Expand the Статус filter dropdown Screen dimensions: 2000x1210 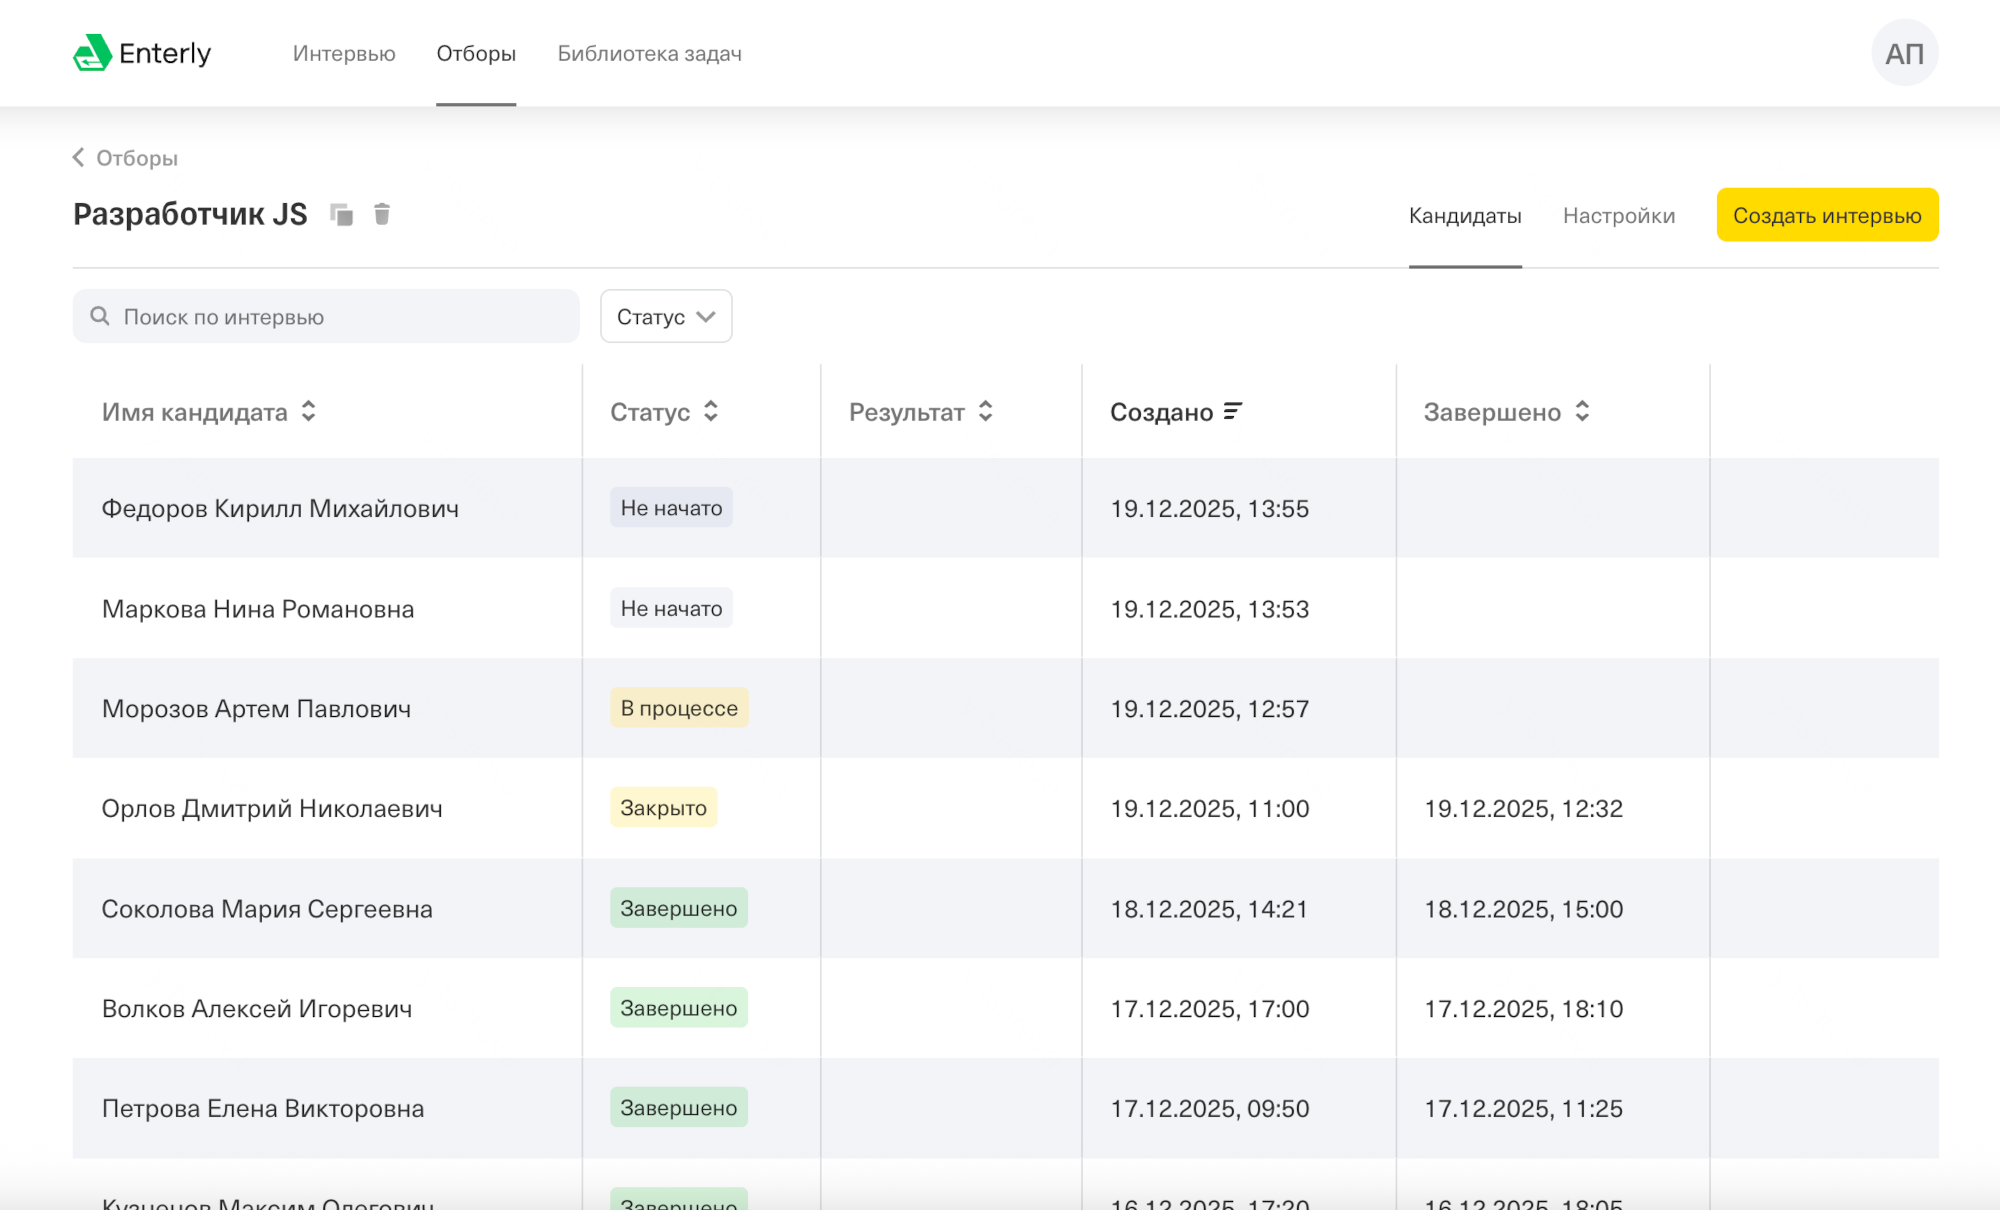pyautogui.click(x=666, y=316)
